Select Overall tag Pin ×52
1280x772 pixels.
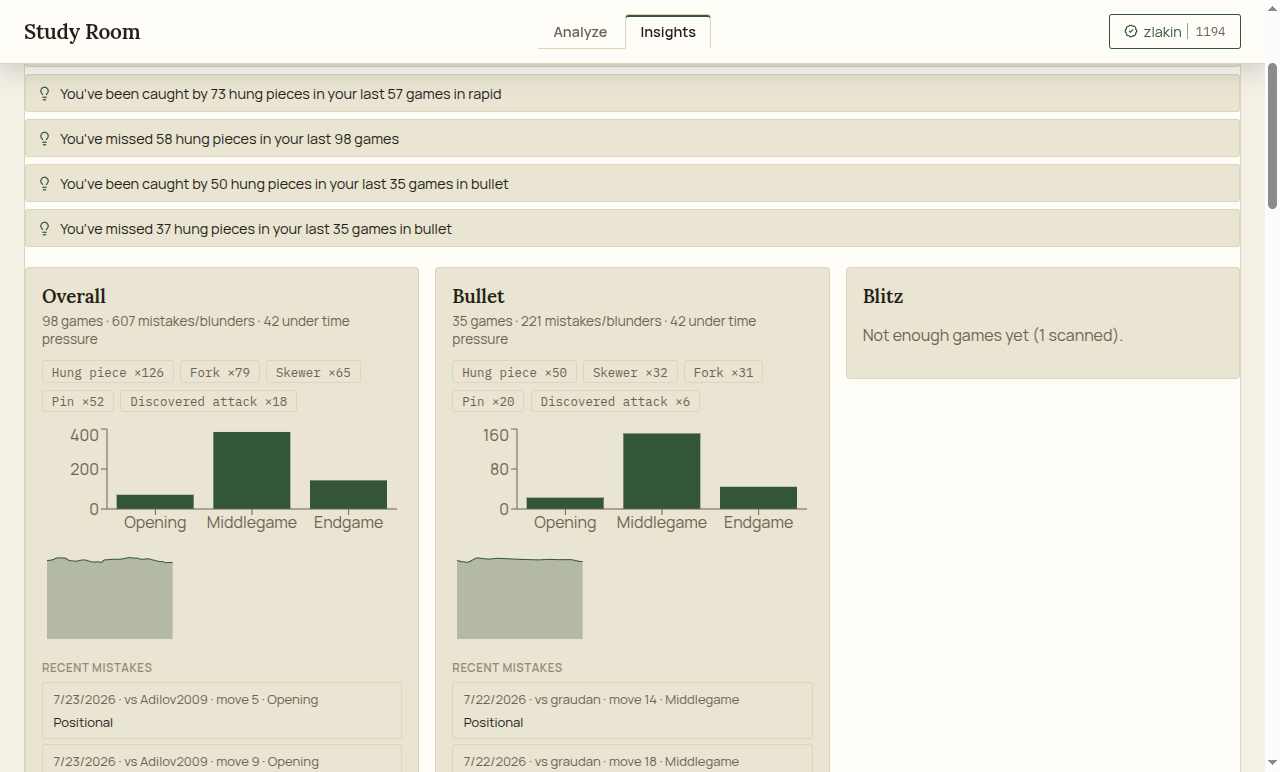[x=78, y=401]
